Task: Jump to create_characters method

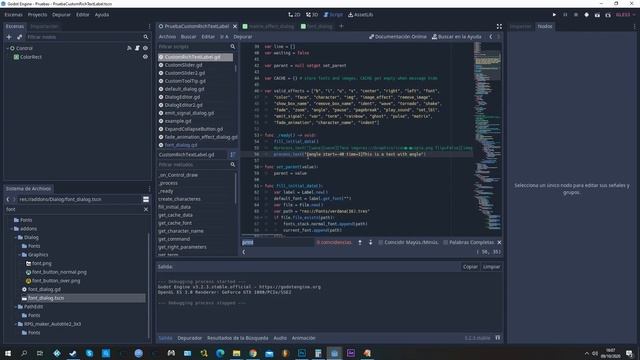Action: pyautogui.click(x=179, y=199)
